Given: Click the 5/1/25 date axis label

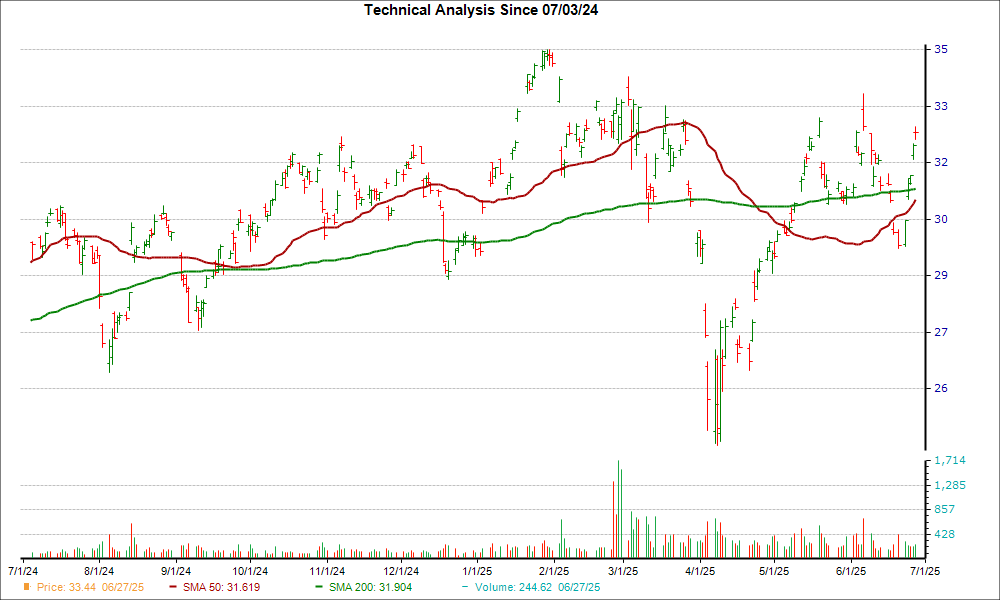Looking at the screenshot, I should (774, 571).
